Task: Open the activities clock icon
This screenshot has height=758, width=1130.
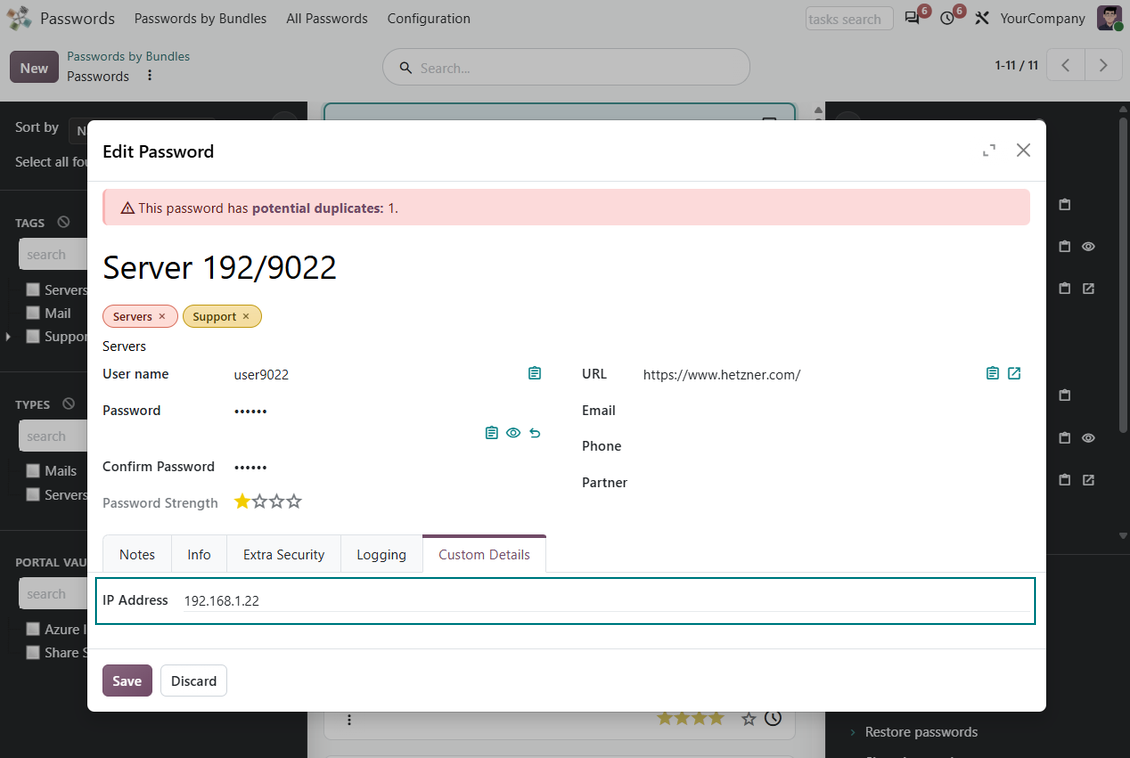Action: tap(947, 18)
